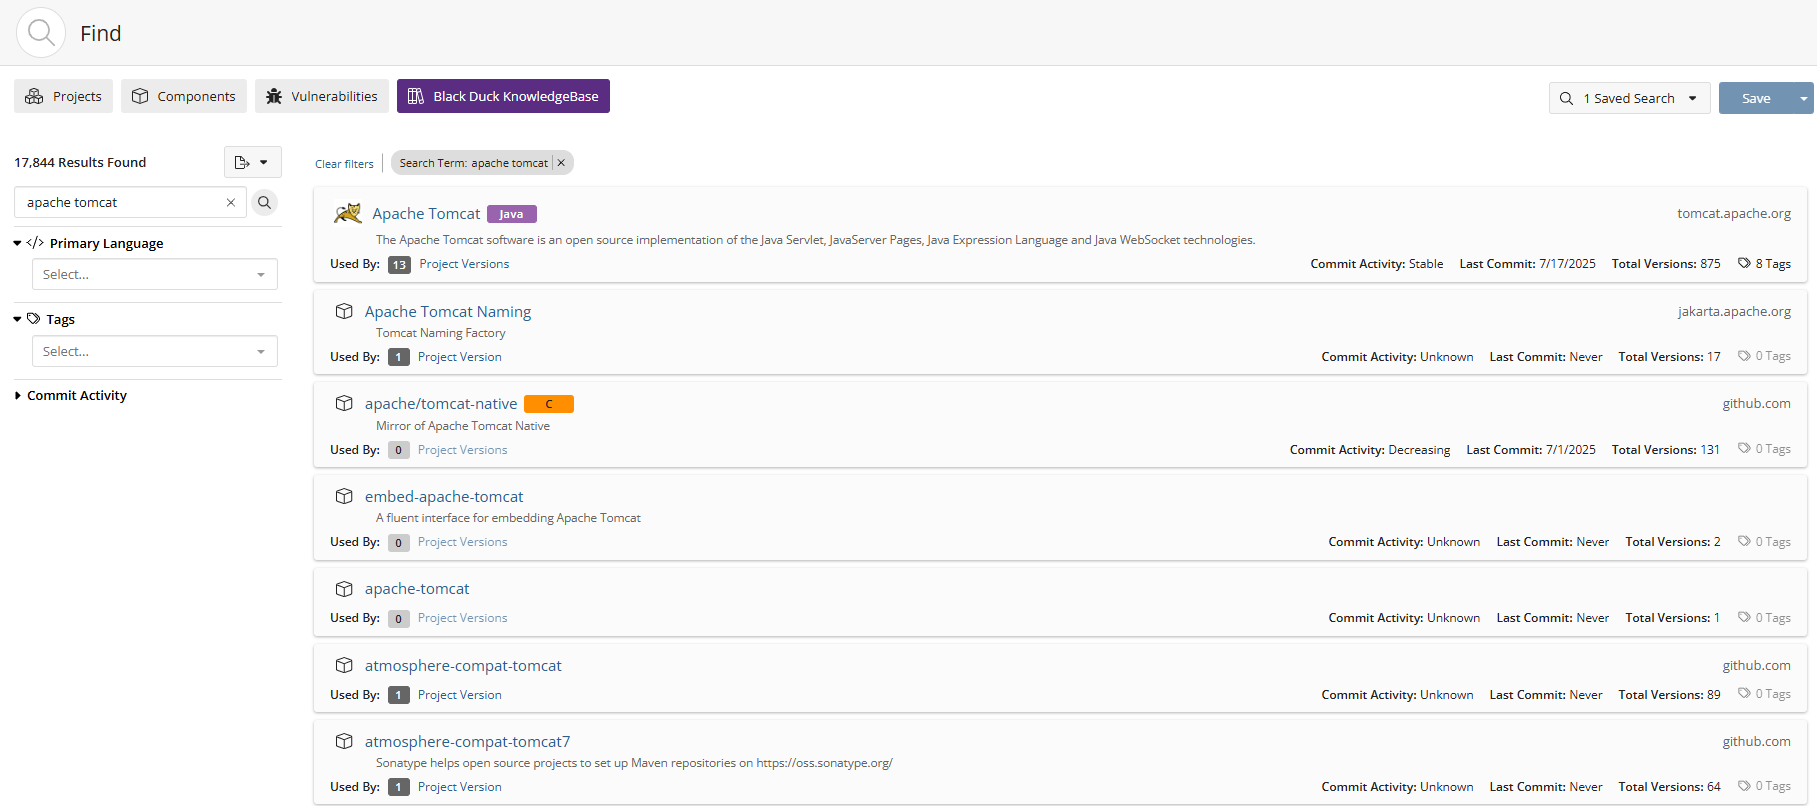The image size is (1817, 806).
Task: Click the Clear filters link
Action: tap(344, 164)
